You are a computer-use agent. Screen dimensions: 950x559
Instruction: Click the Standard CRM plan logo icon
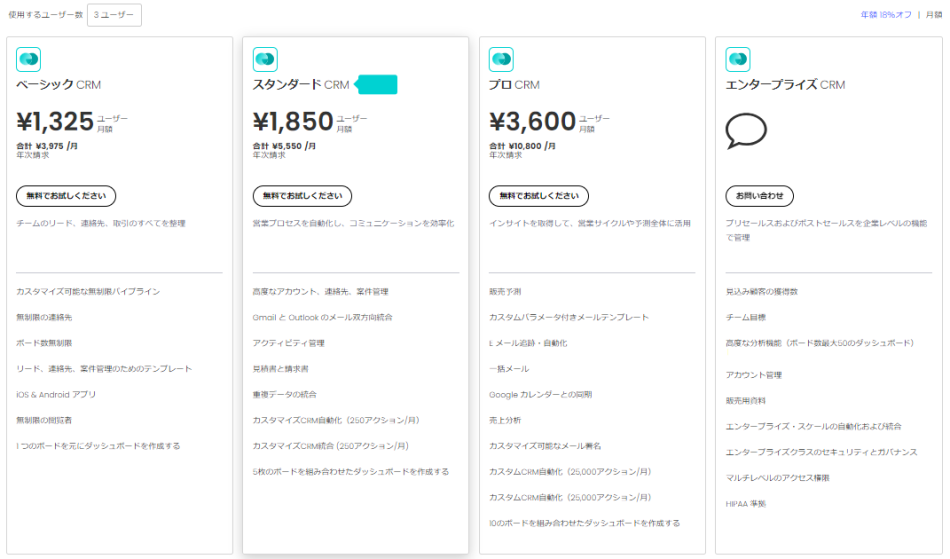(265, 60)
